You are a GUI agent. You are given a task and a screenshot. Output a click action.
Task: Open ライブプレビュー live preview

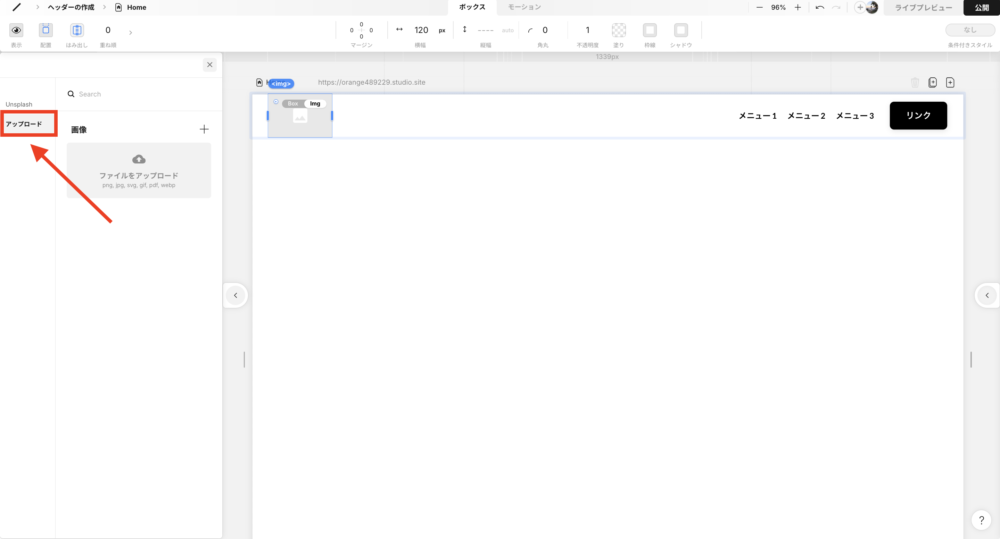pos(923,8)
